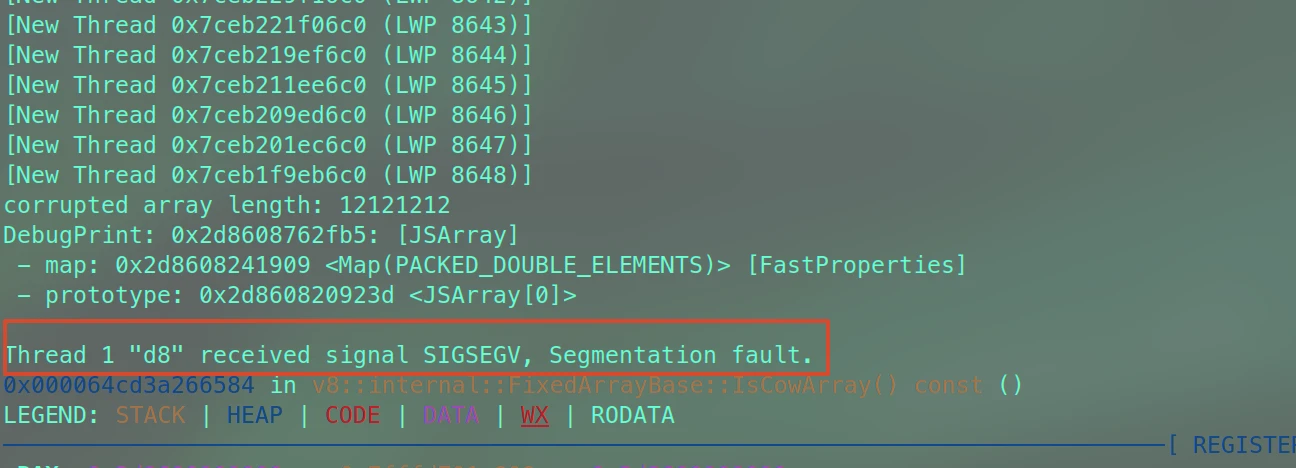Select the DebugPrint JSArray line
The height and width of the screenshot is (468, 1296).
[261, 235]
